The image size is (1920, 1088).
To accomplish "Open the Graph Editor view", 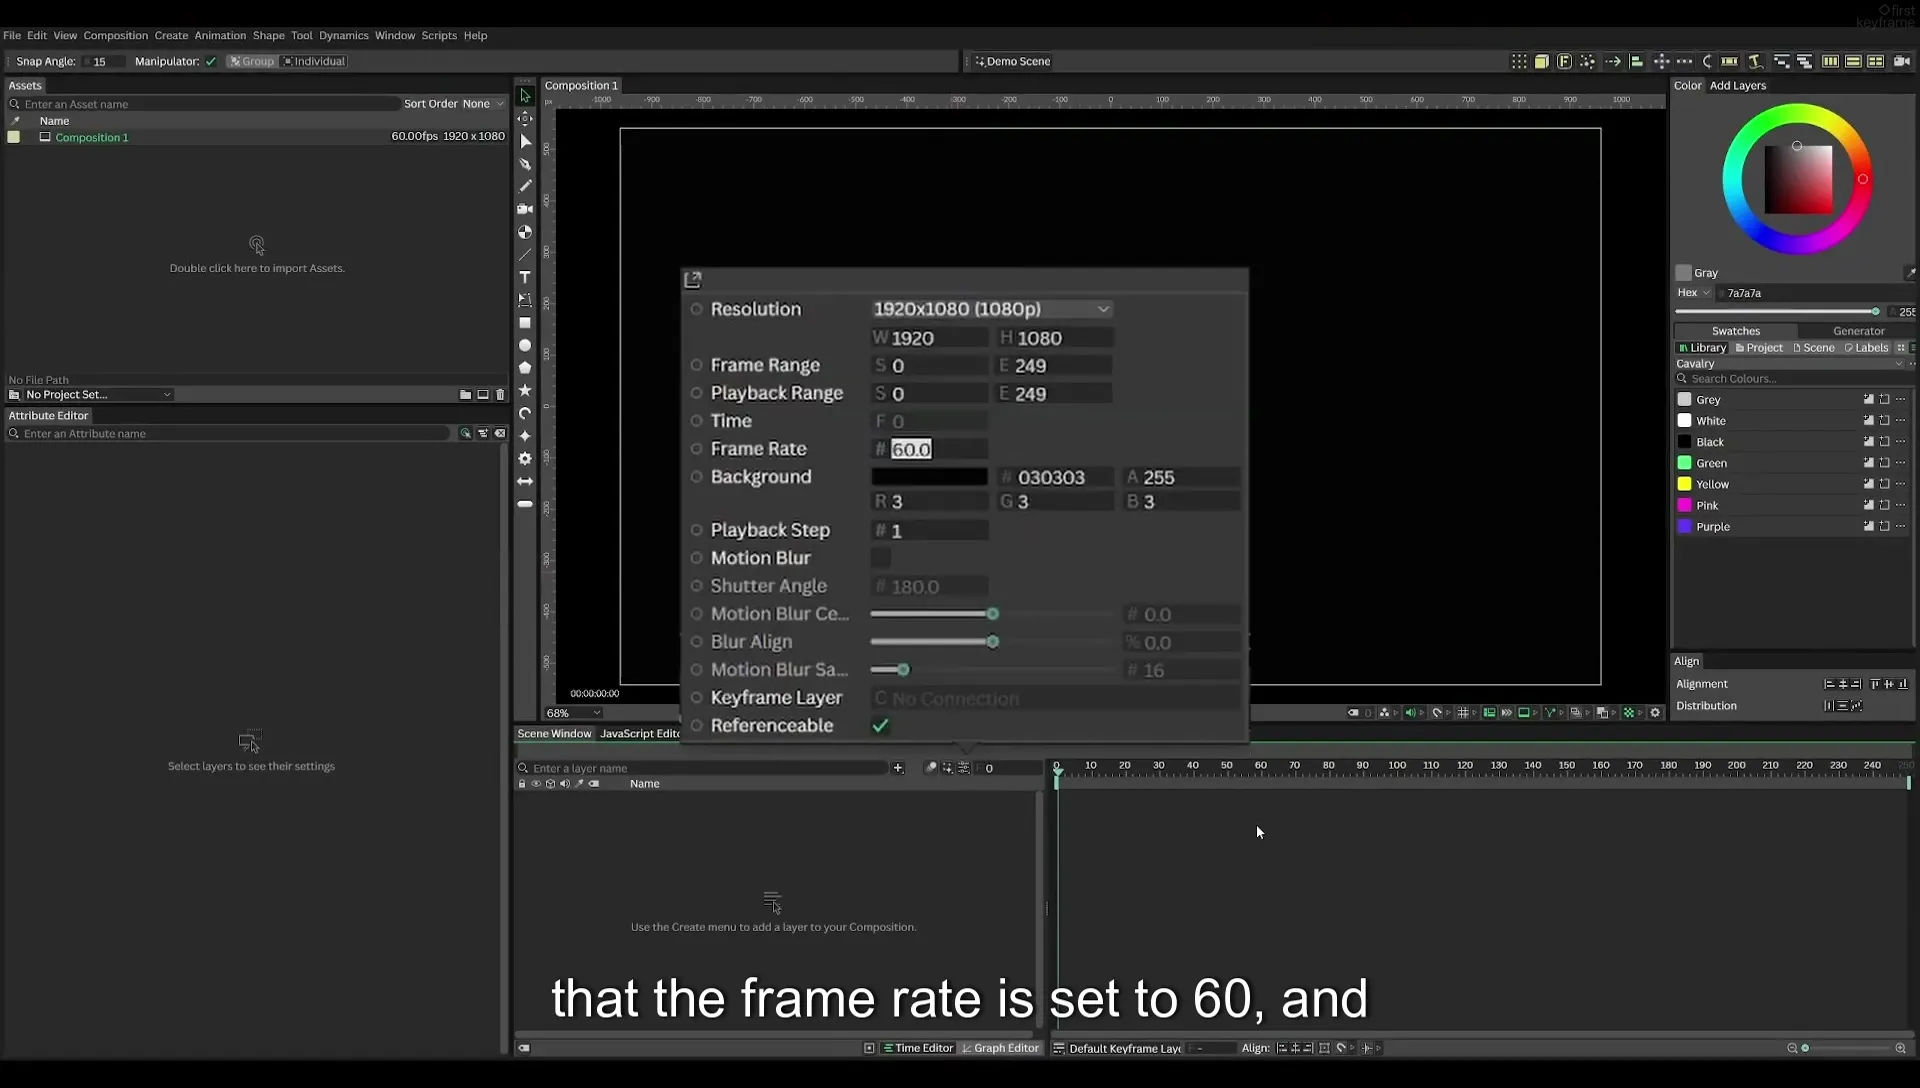I will point(999,1048).
